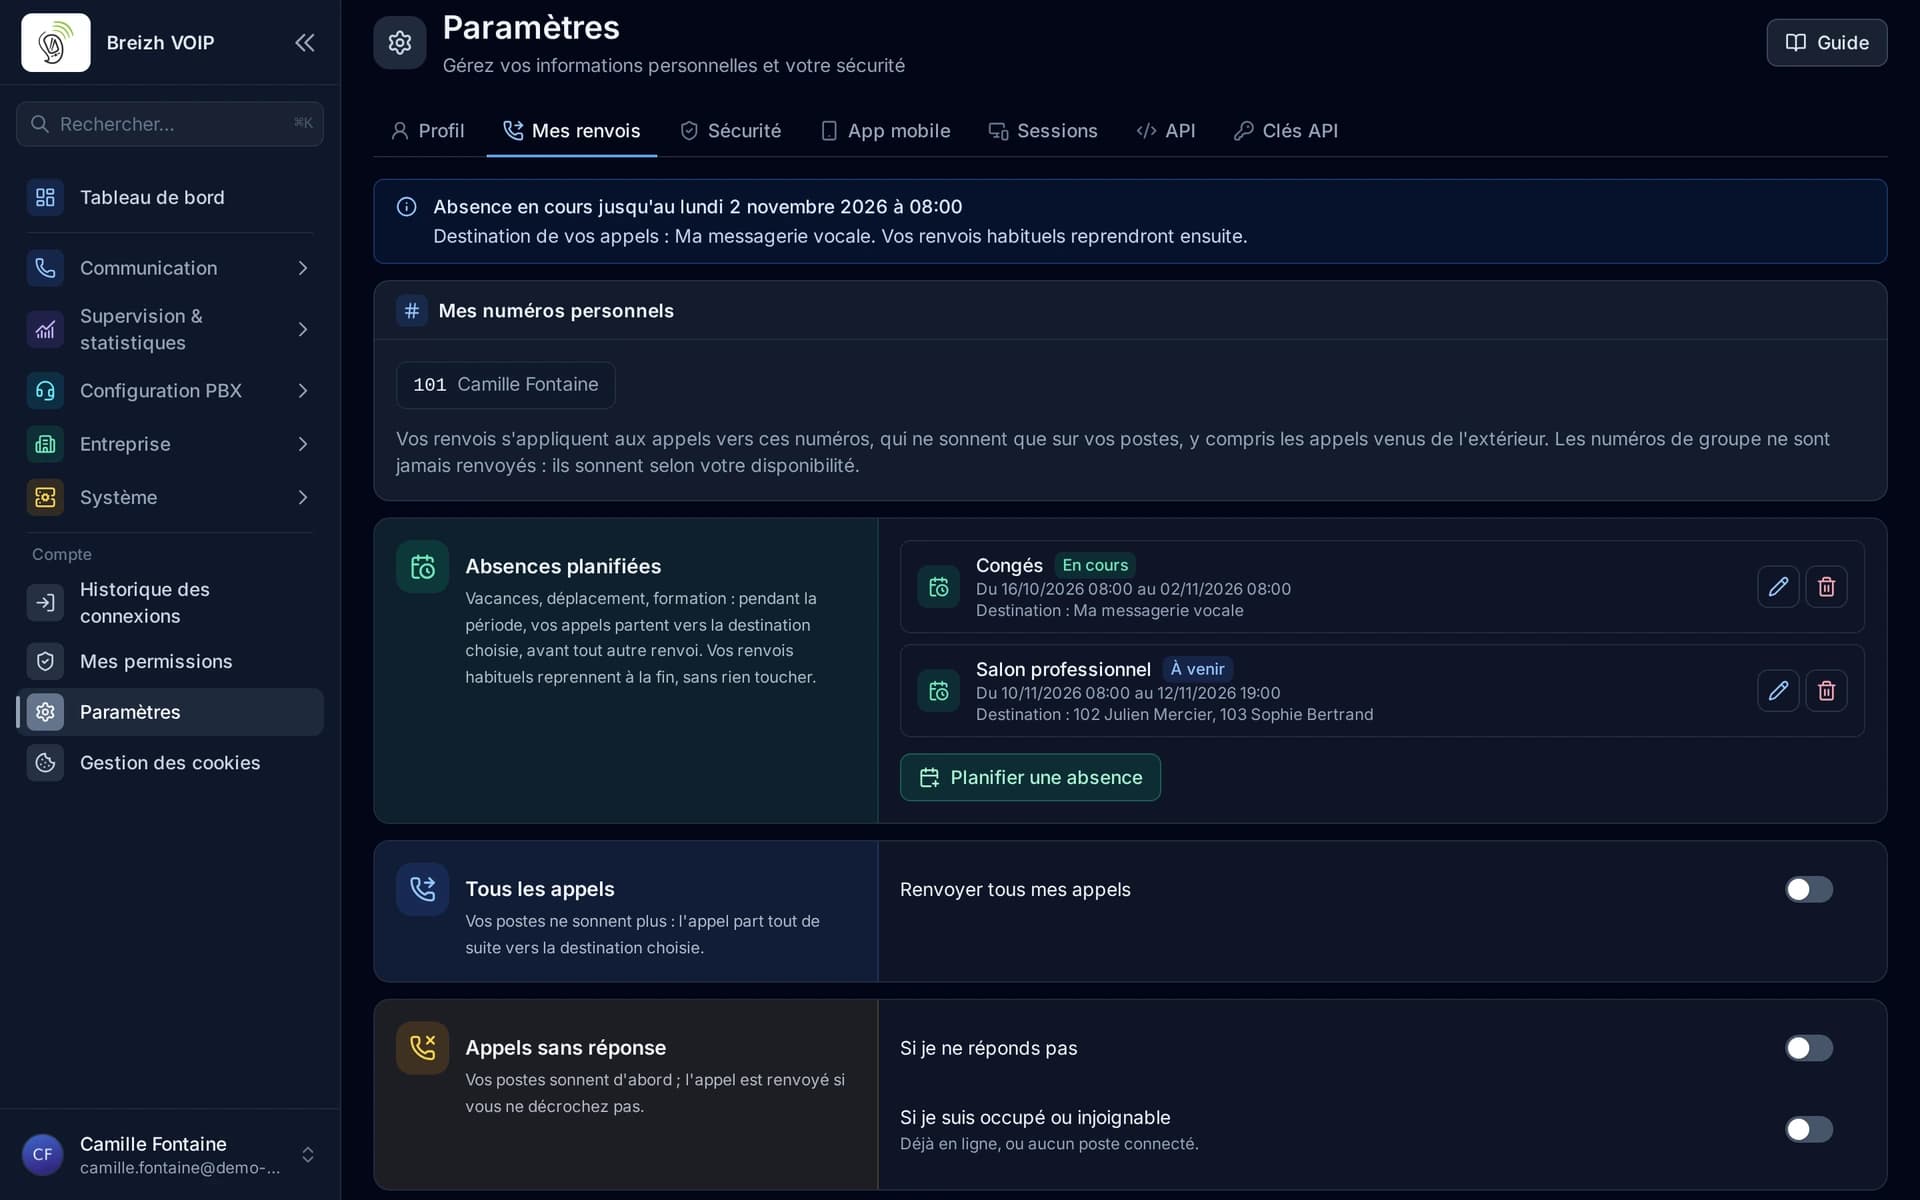Expand Configuration PBX chevron
Viewport: 1920px width, 1200px height.
(303, 391)
